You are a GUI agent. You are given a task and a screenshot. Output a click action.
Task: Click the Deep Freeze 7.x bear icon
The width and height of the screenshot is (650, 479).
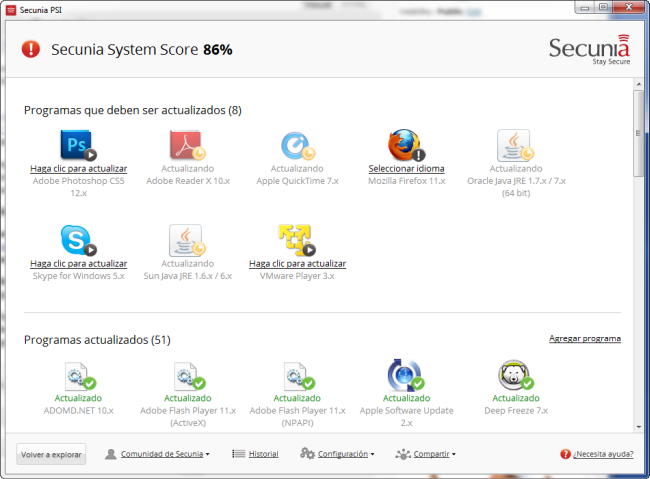click(515, 376)
